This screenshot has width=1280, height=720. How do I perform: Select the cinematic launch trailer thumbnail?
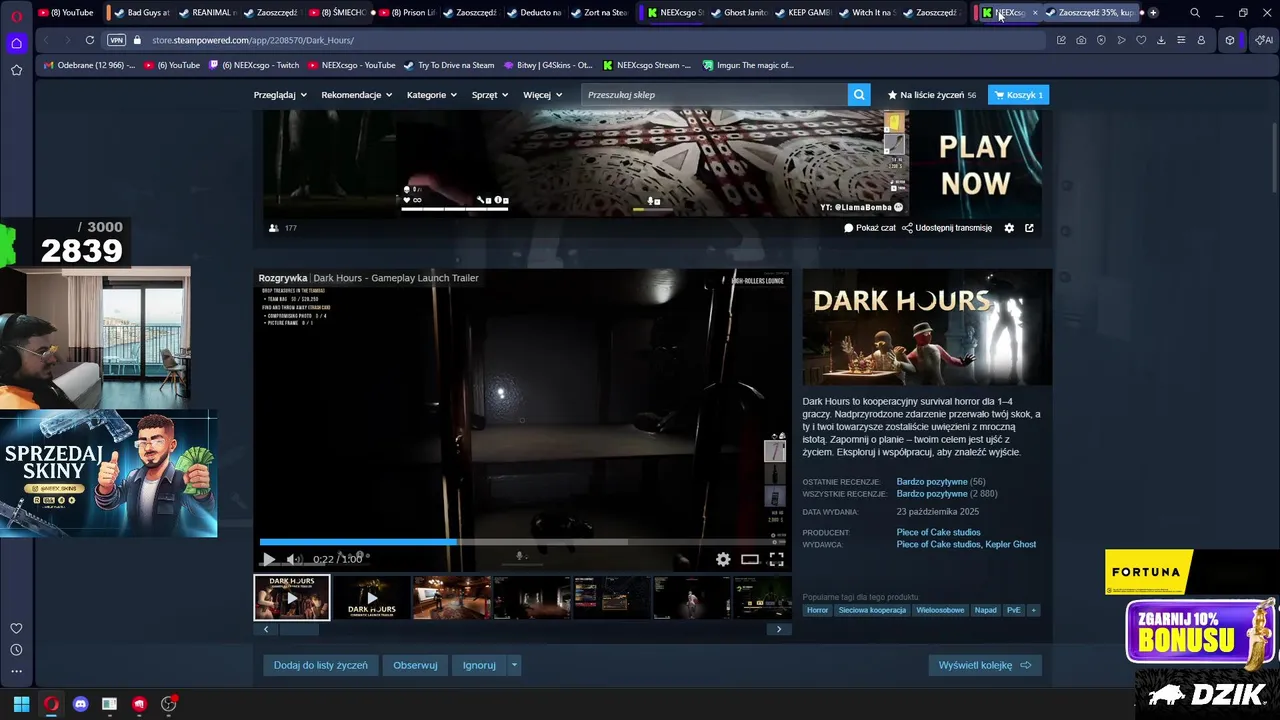371,598
